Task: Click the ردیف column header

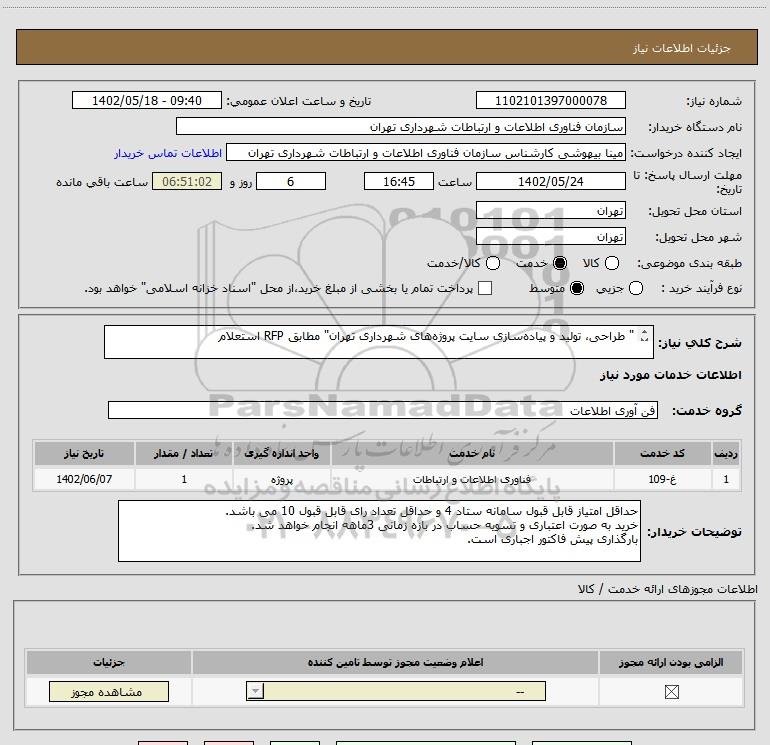Action: 726,453
